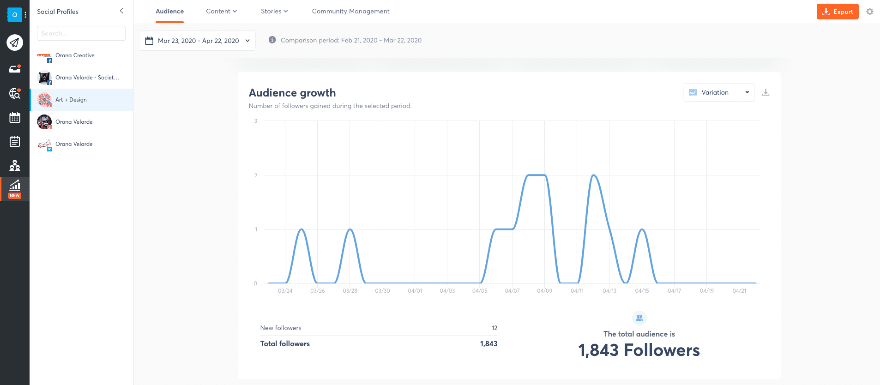Switch to the Audience tab
This screenshot has height=385, width=880.
click(169, 11)
